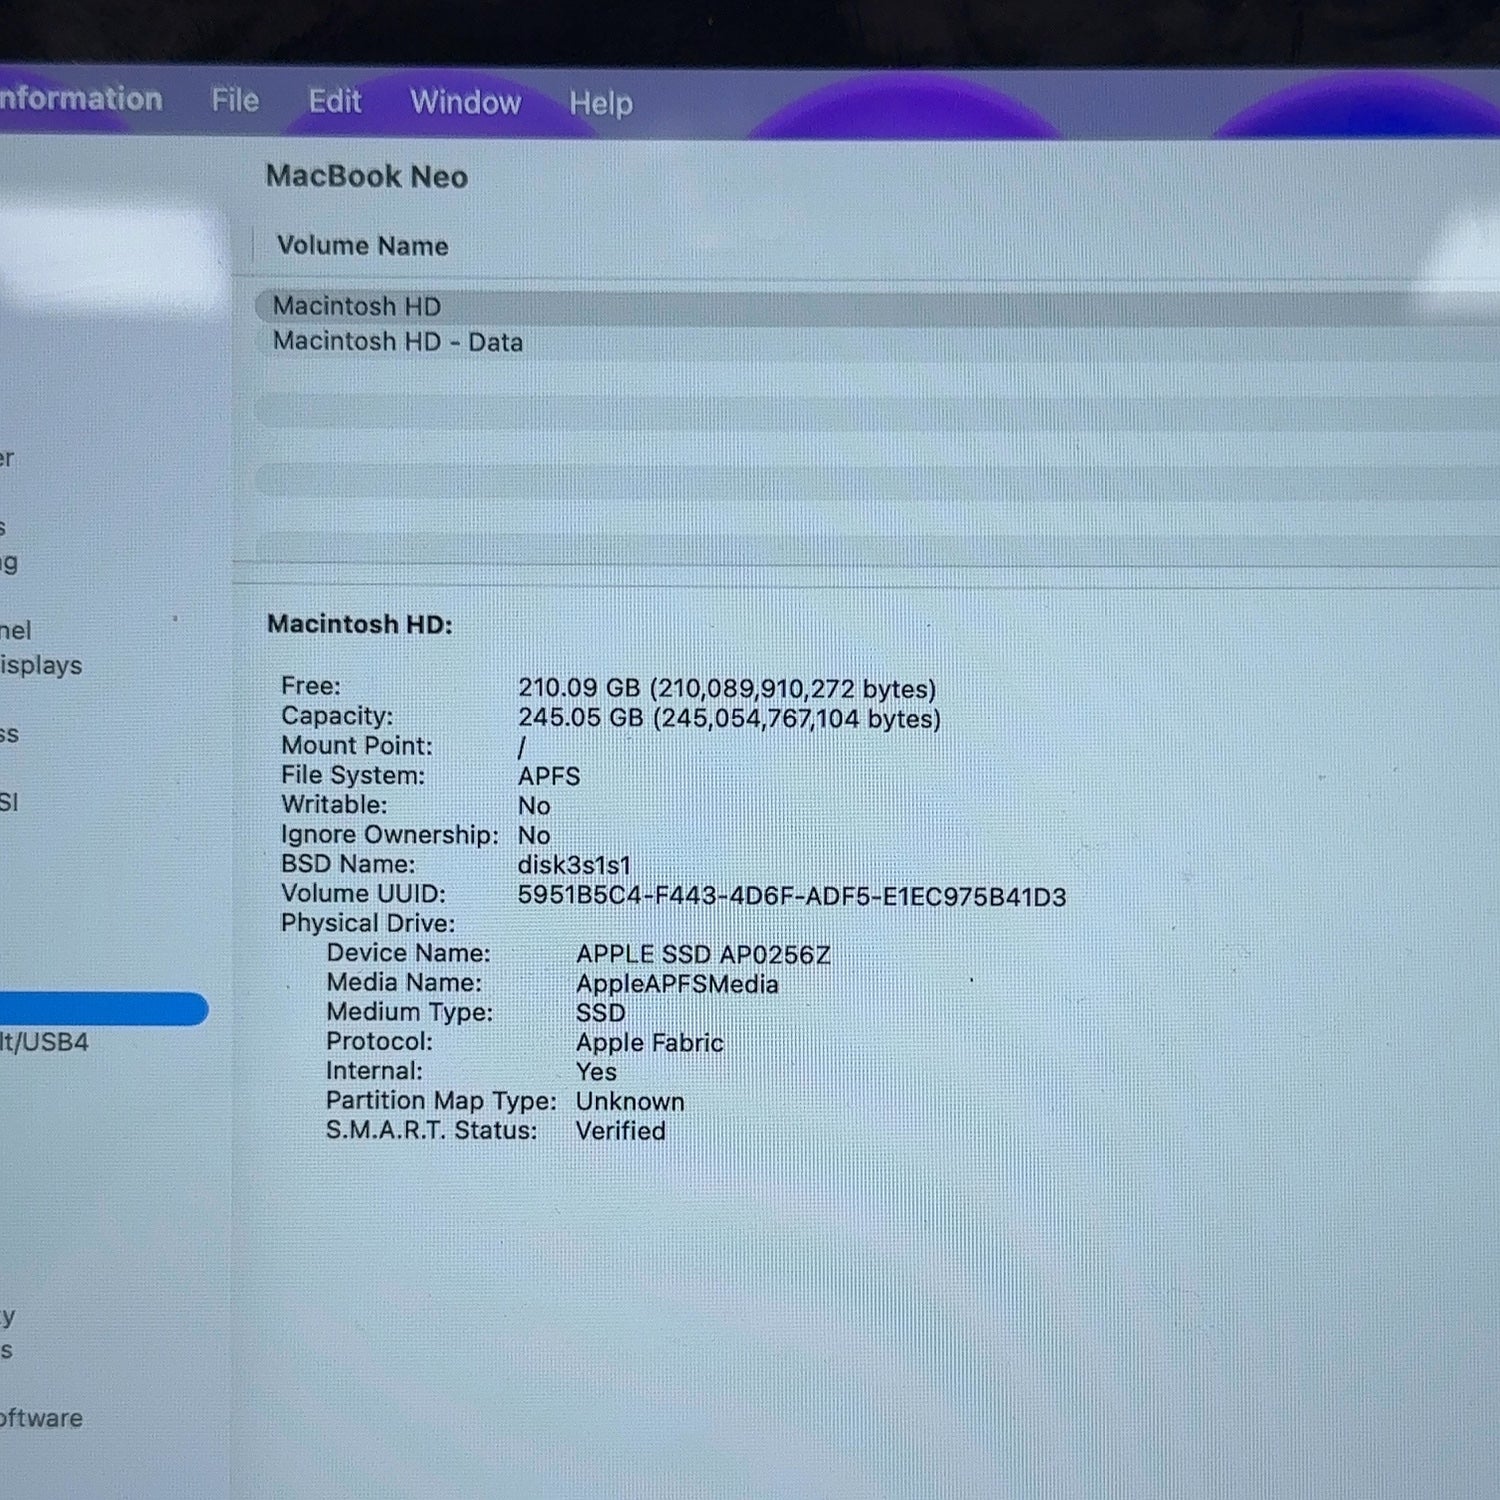Open the Help menu
This screenshot has height=1500, width=1500.
[x=600, y=103]
